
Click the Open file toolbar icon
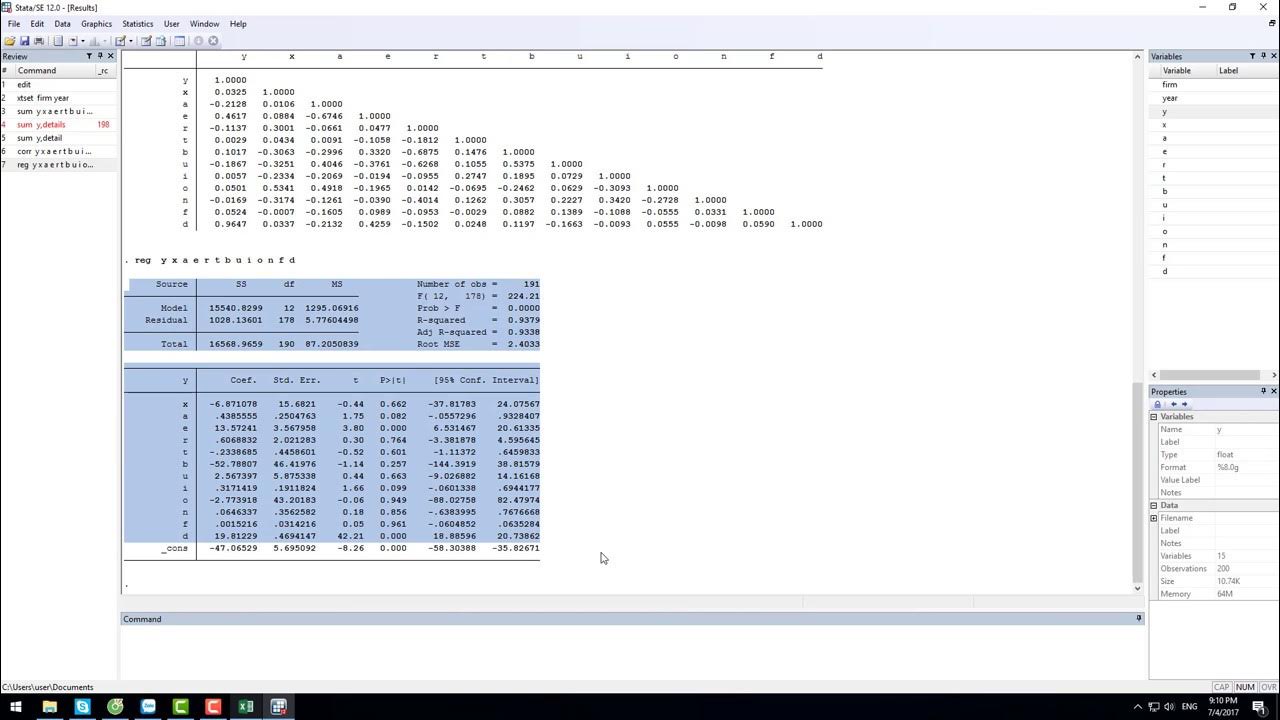(10, 41)
